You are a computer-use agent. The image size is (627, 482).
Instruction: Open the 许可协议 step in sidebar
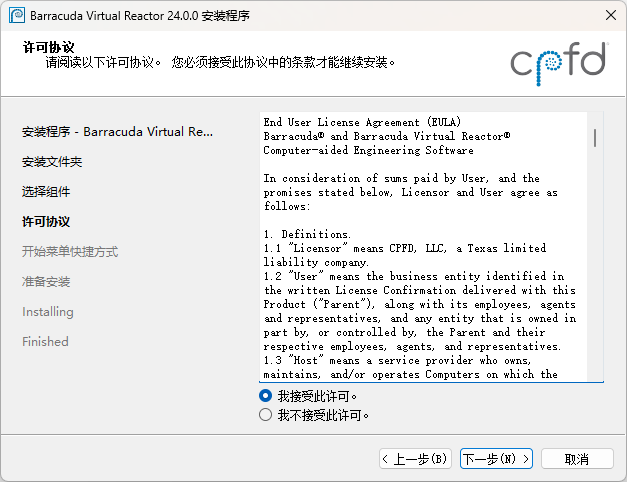(46, 222)
